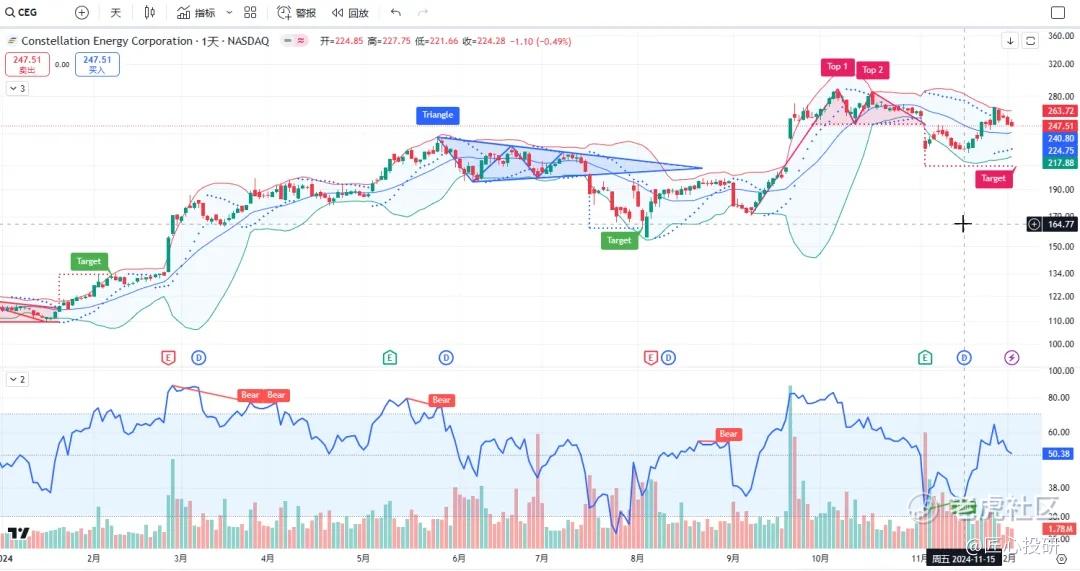Click the 247.51 sell button
This screenshot has width=1080, height=571.
27,64
